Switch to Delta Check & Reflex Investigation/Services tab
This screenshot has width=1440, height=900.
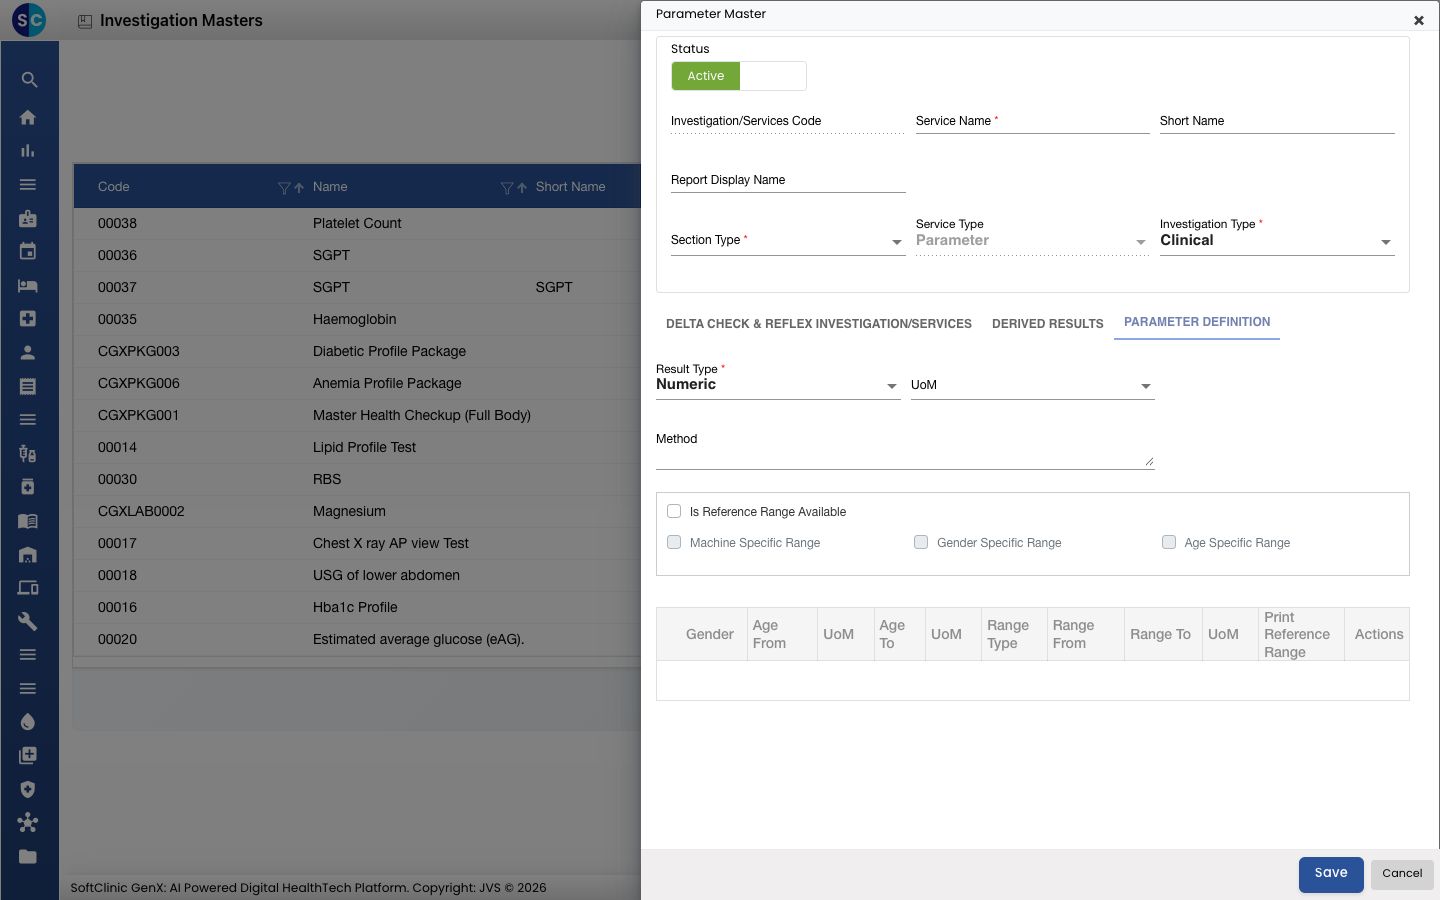[x=819, y=324]
